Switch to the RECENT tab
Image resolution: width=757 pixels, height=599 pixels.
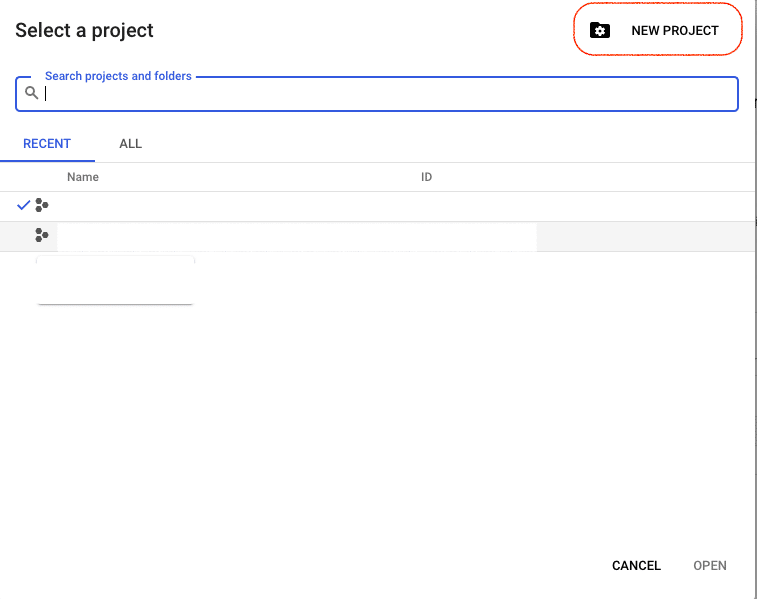tap(47, 144)
